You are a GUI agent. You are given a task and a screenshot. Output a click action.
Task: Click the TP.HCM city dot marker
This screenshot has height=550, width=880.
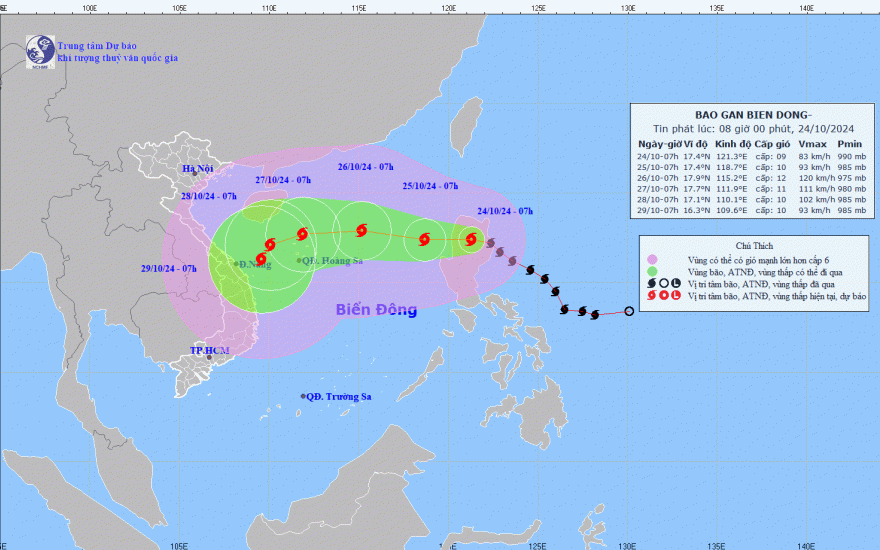point(209,358)
